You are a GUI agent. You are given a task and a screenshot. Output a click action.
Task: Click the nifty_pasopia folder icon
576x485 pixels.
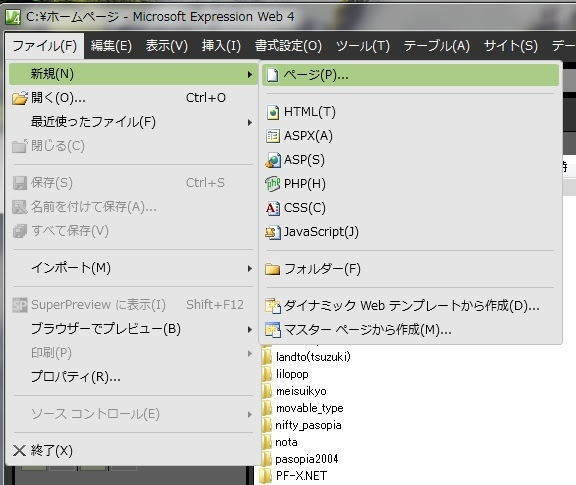tap(267, 425)
